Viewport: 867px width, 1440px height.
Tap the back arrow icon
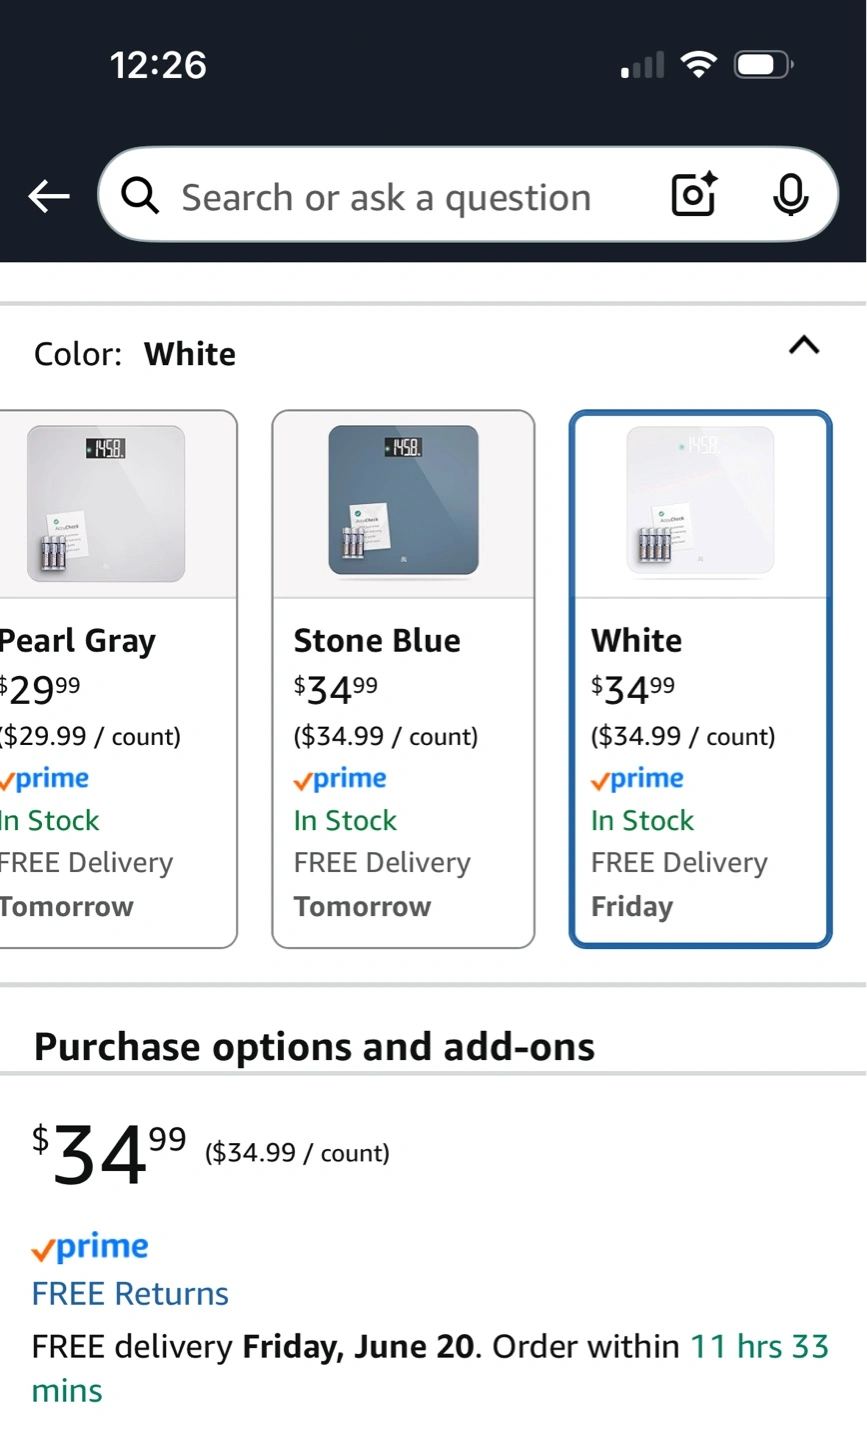click(48, 197)
